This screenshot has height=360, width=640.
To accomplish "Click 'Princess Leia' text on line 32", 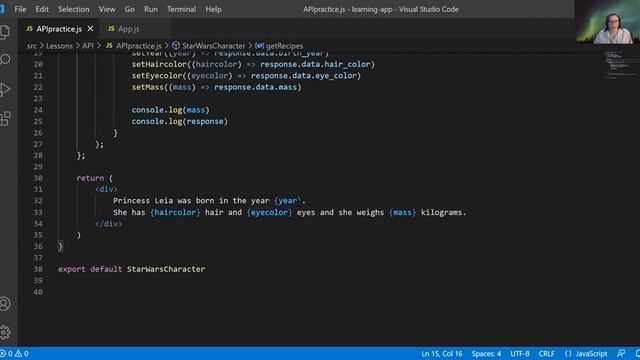I will [143, 200].
